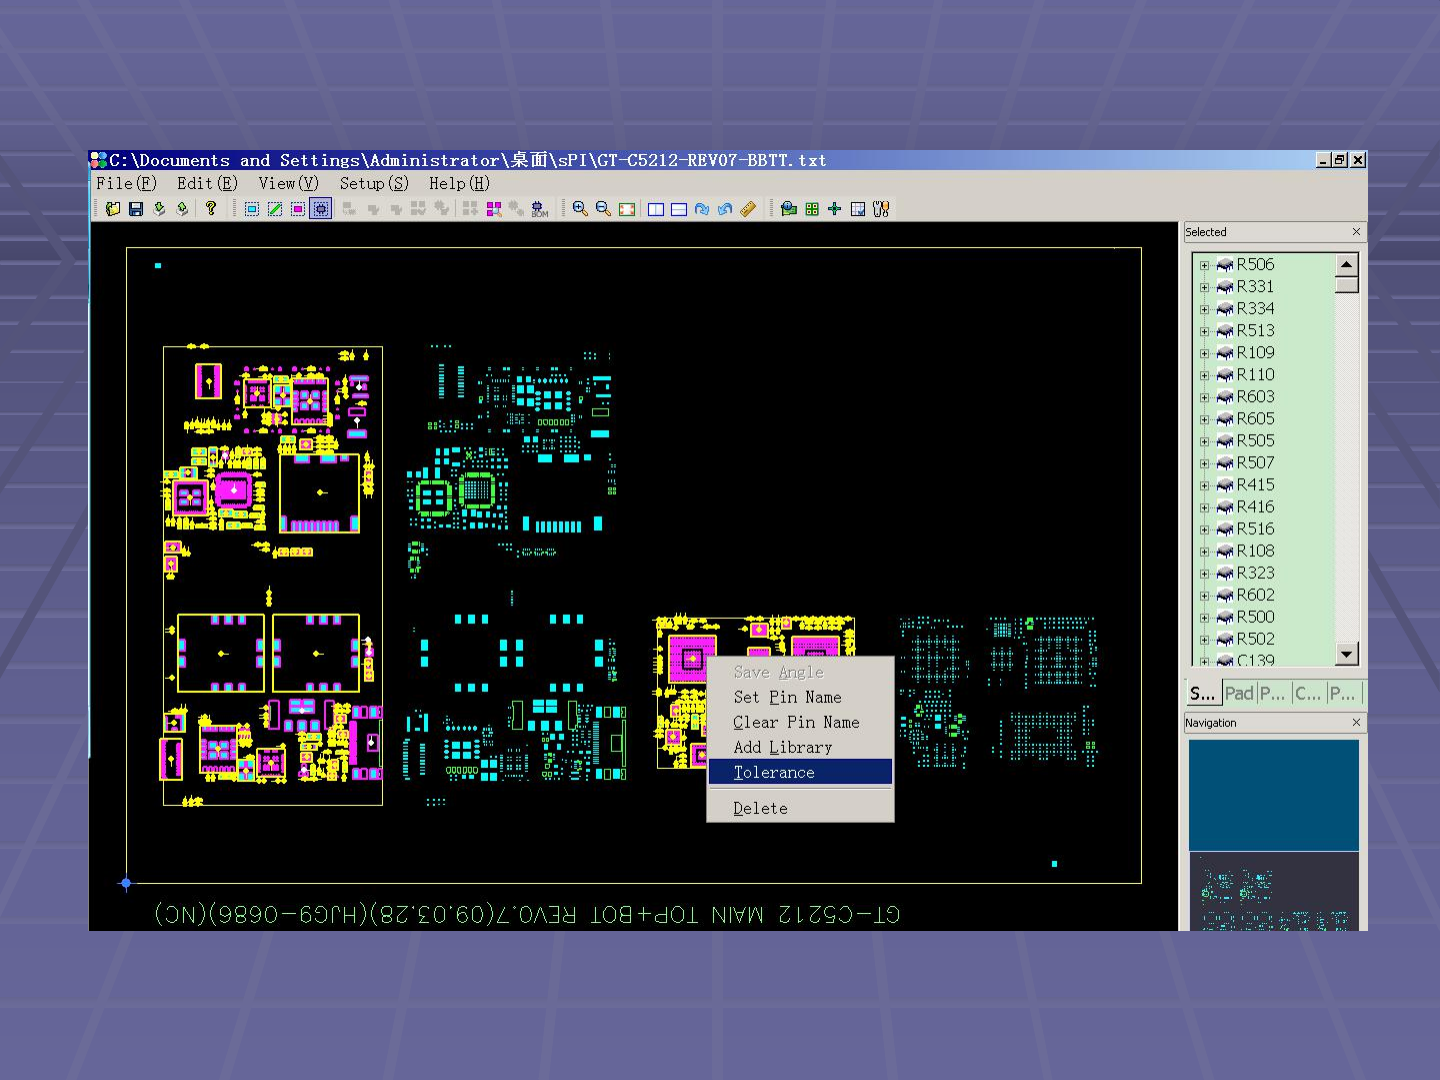Toggle the cyan rectangle selection mode
Screen dimensions: 1440x1080
click(x=252, y=209)
